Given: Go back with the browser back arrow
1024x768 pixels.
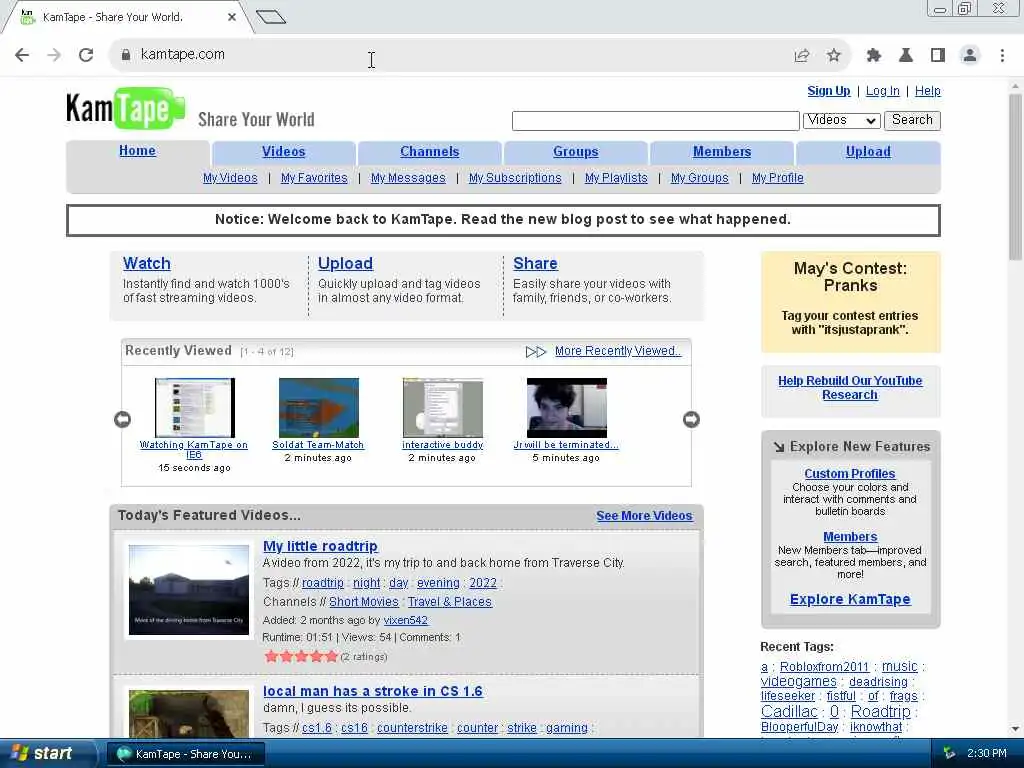Looking at the screenshot, I should [22, 55].
